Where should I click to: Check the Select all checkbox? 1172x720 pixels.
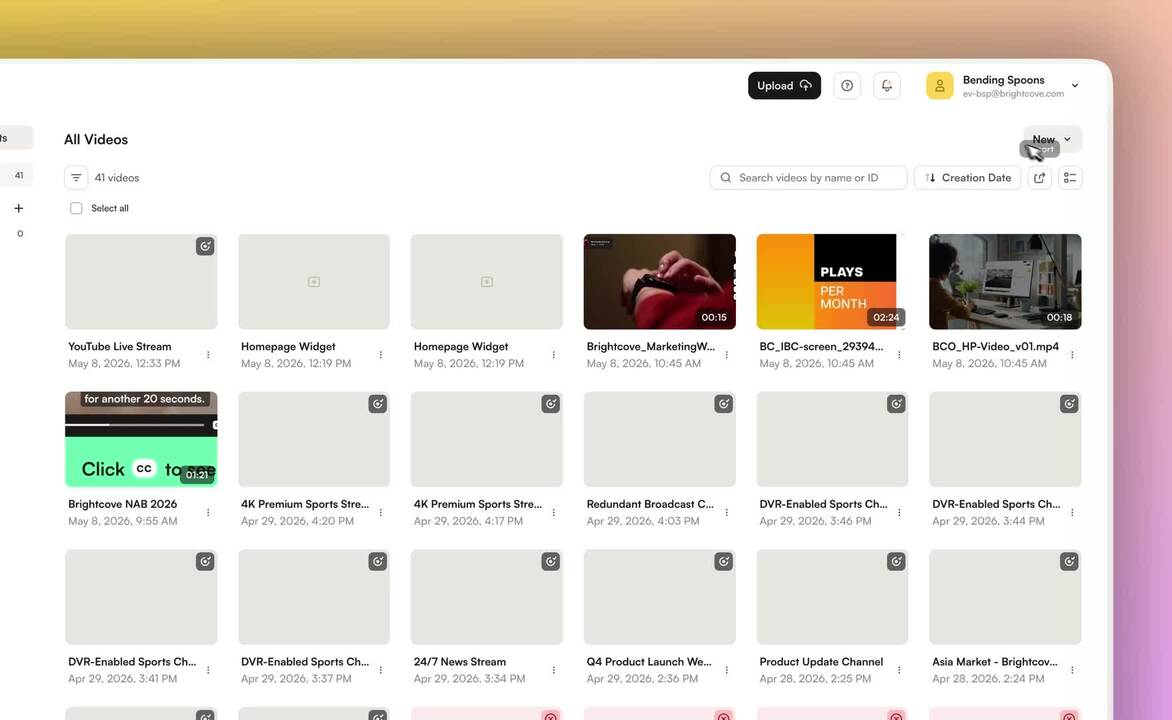[x=76, y=209]
